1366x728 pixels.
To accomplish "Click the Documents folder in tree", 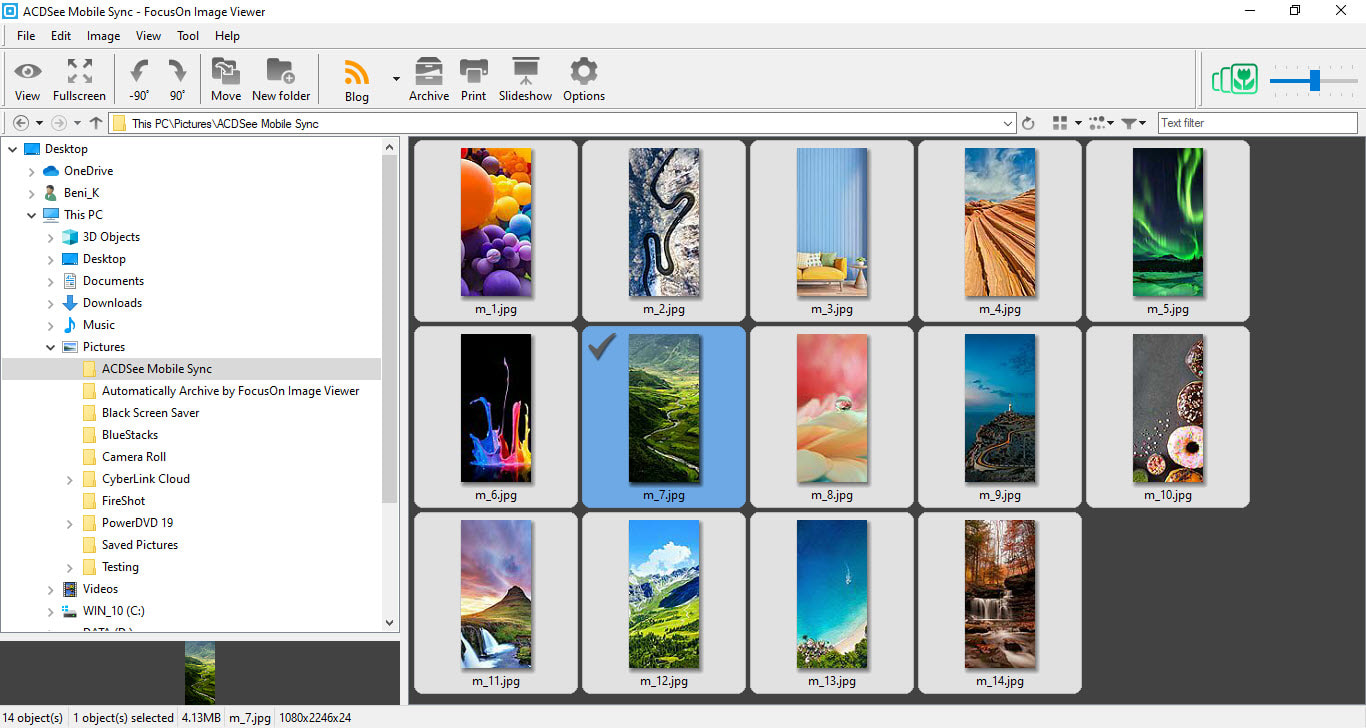I will (x=113, y=281).
